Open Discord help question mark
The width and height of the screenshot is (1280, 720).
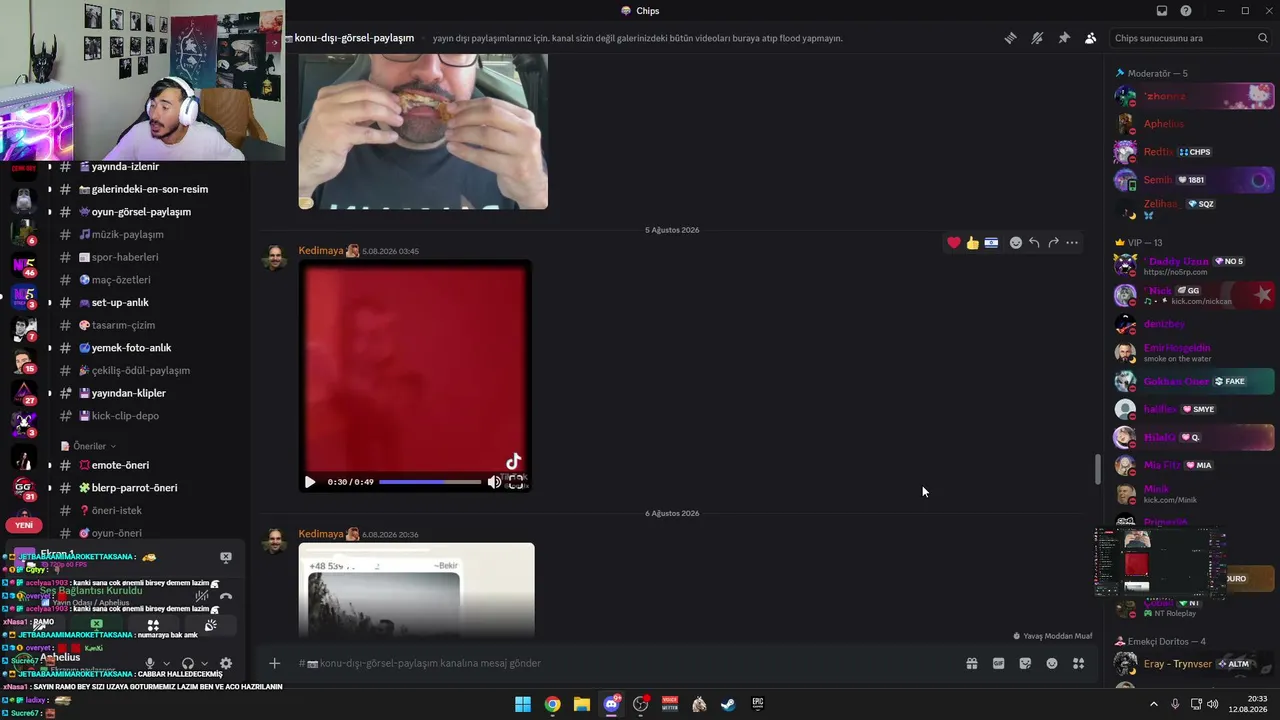pos(1186,11)
